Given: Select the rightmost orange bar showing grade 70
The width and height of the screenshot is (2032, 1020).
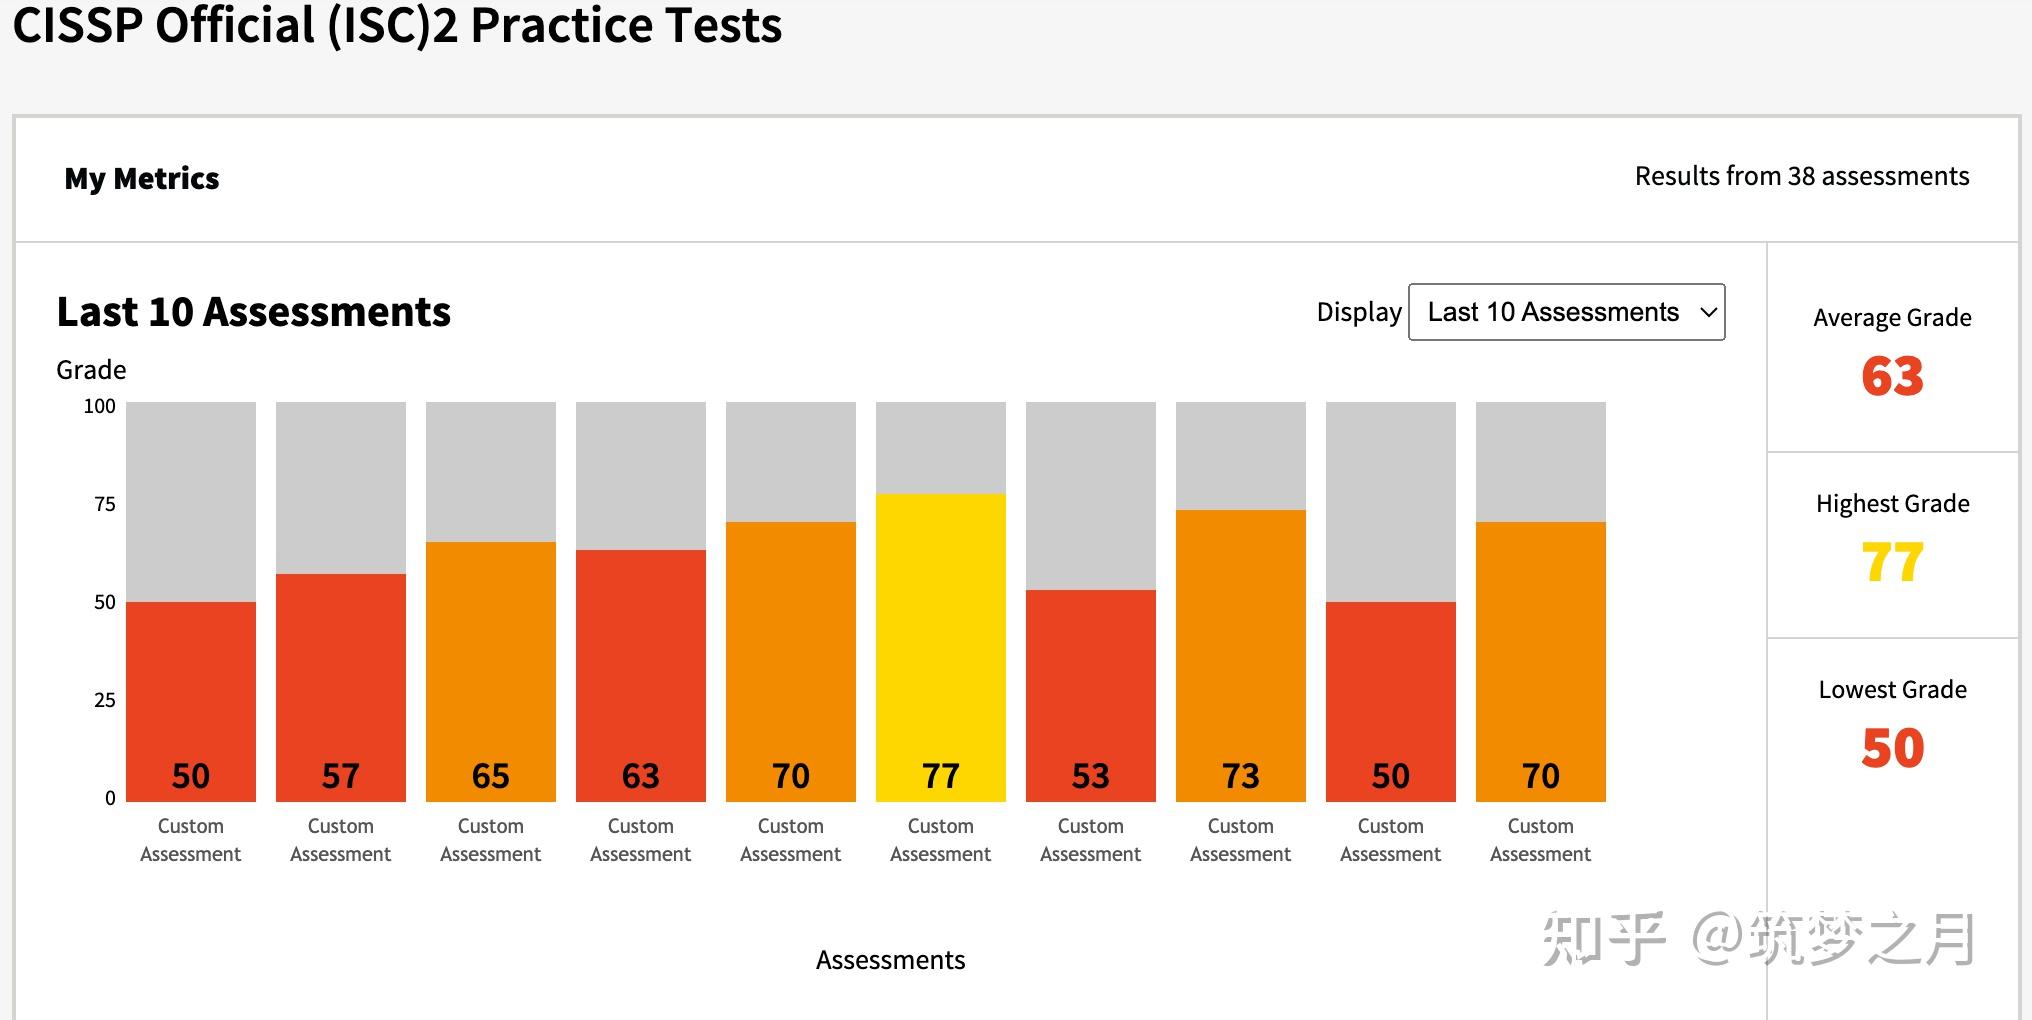Looking at the screenshot, I should coord(1540,660).
